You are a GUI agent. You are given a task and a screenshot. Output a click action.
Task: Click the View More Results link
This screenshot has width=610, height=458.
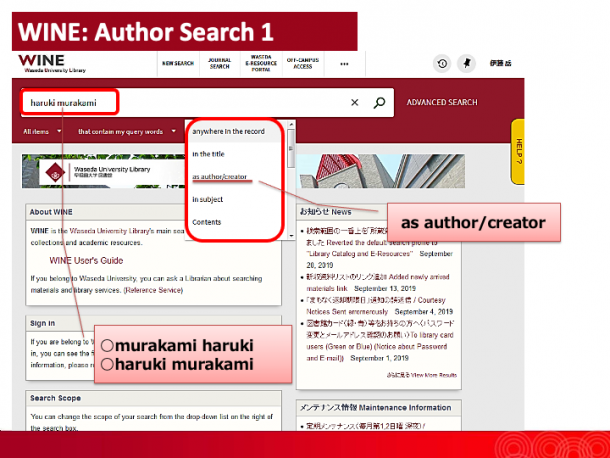[422, 375]
